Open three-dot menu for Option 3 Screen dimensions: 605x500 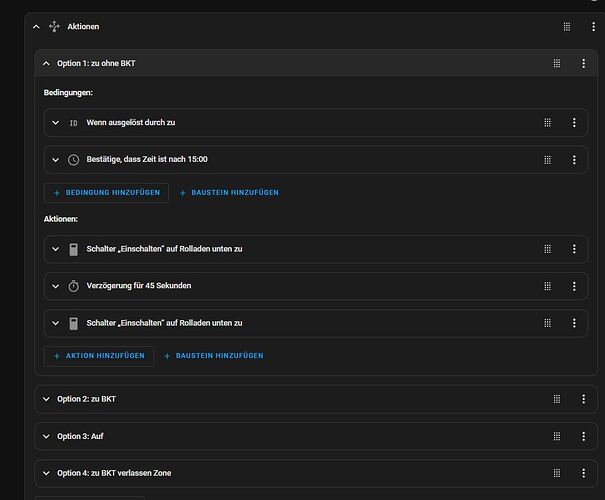tap(583, 436)
